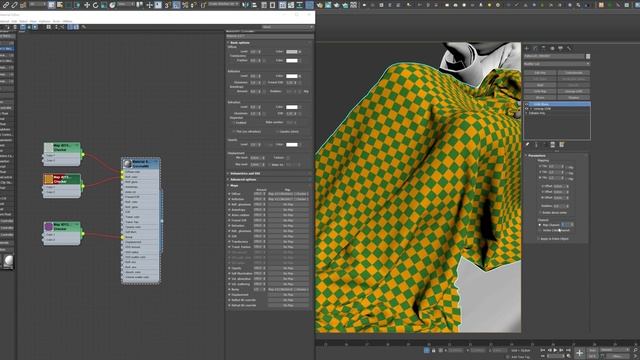Open the Select menu in Material Editor
This screenshot has width=640, height=360.
tap(23, 21)
